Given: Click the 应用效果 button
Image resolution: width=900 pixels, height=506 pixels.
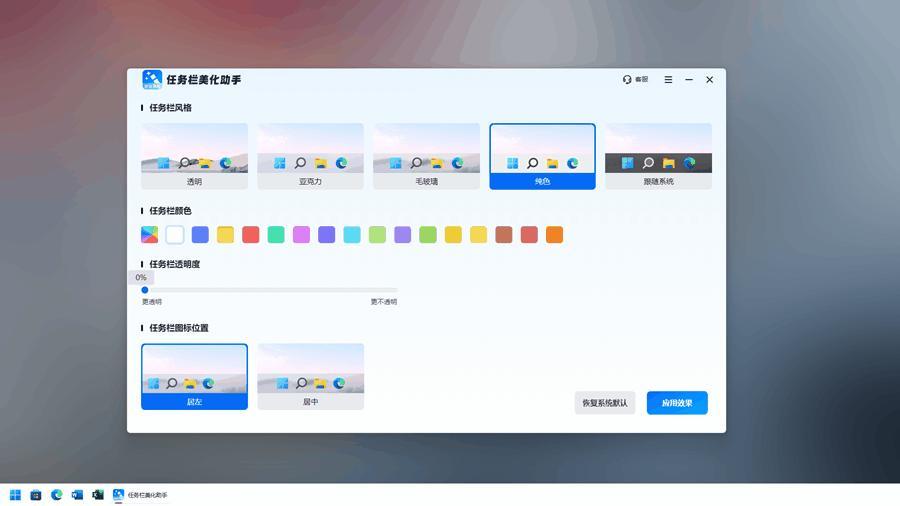Looking at the screenshot, I should click(677, 403).
